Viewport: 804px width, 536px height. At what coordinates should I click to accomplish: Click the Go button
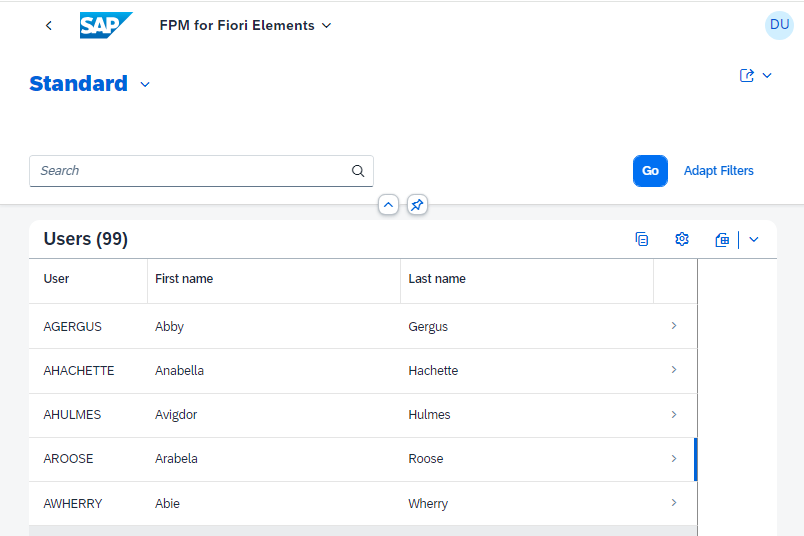point(650,171)
